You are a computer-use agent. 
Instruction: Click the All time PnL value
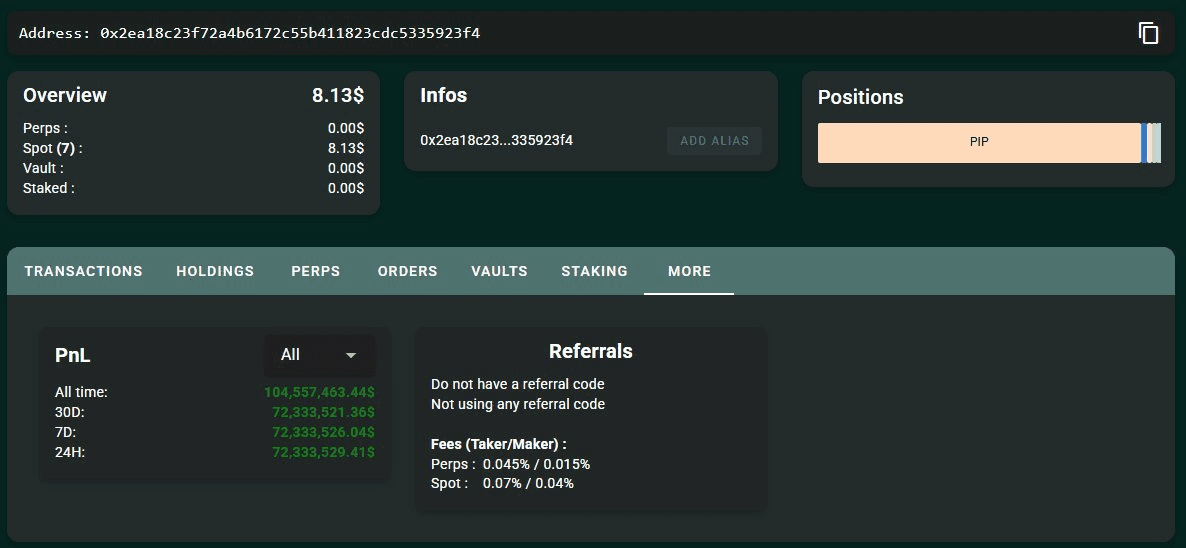(319, 392)
